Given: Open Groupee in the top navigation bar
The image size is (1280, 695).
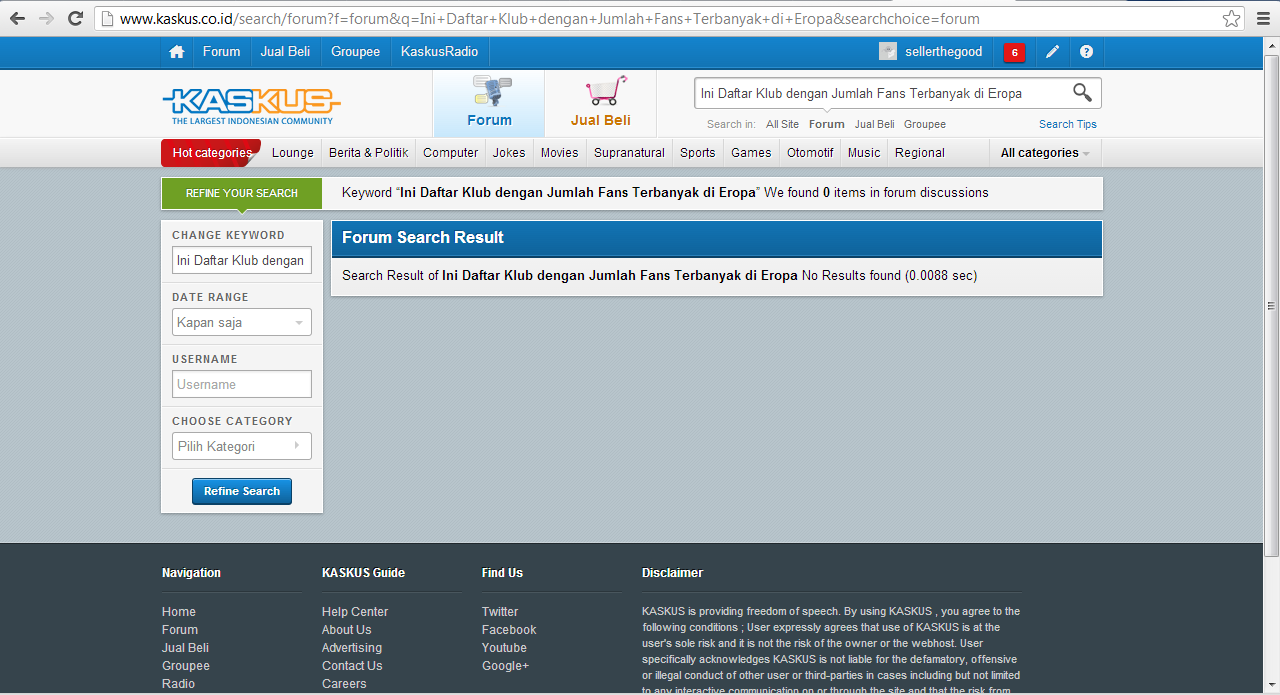Looking at the screenshot, I should pos(356,52).
